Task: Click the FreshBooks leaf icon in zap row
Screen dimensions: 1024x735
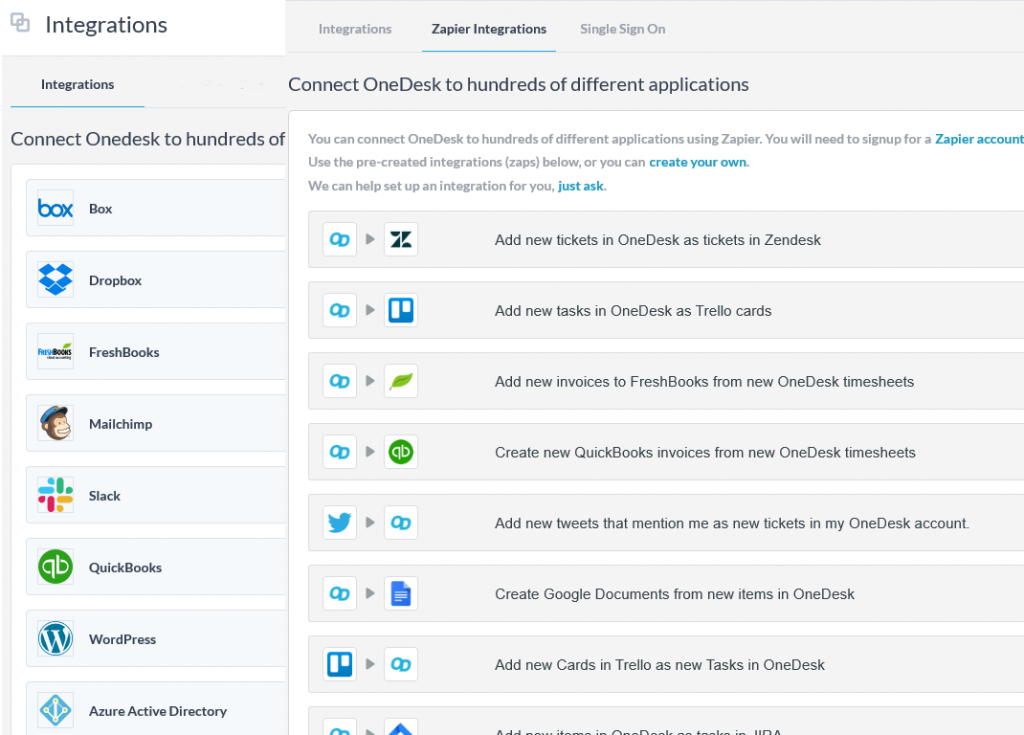Action: pyautogui.click(x=401, y=381)
